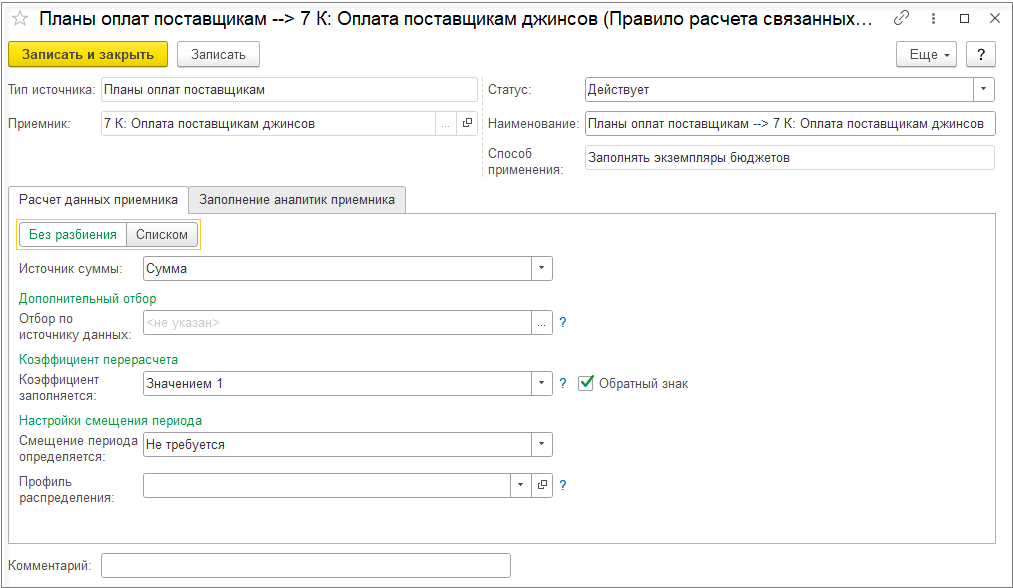Add this form to favorites with star icon
Screen dimensions: 1013x588
(x=20, y=19)
